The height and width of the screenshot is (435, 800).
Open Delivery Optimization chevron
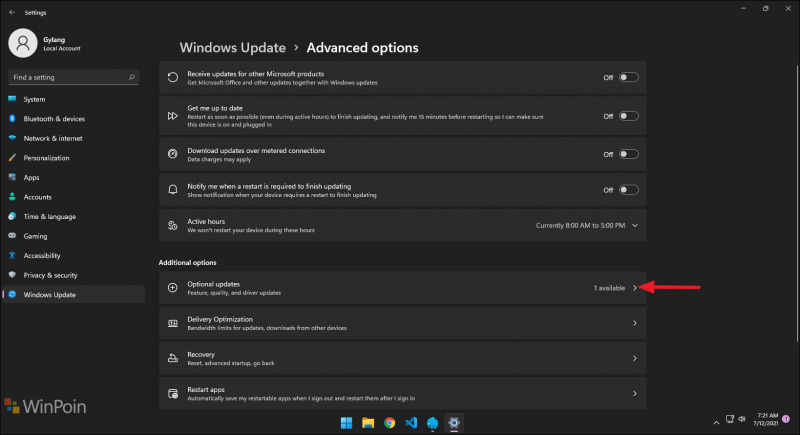click(635, 323)
